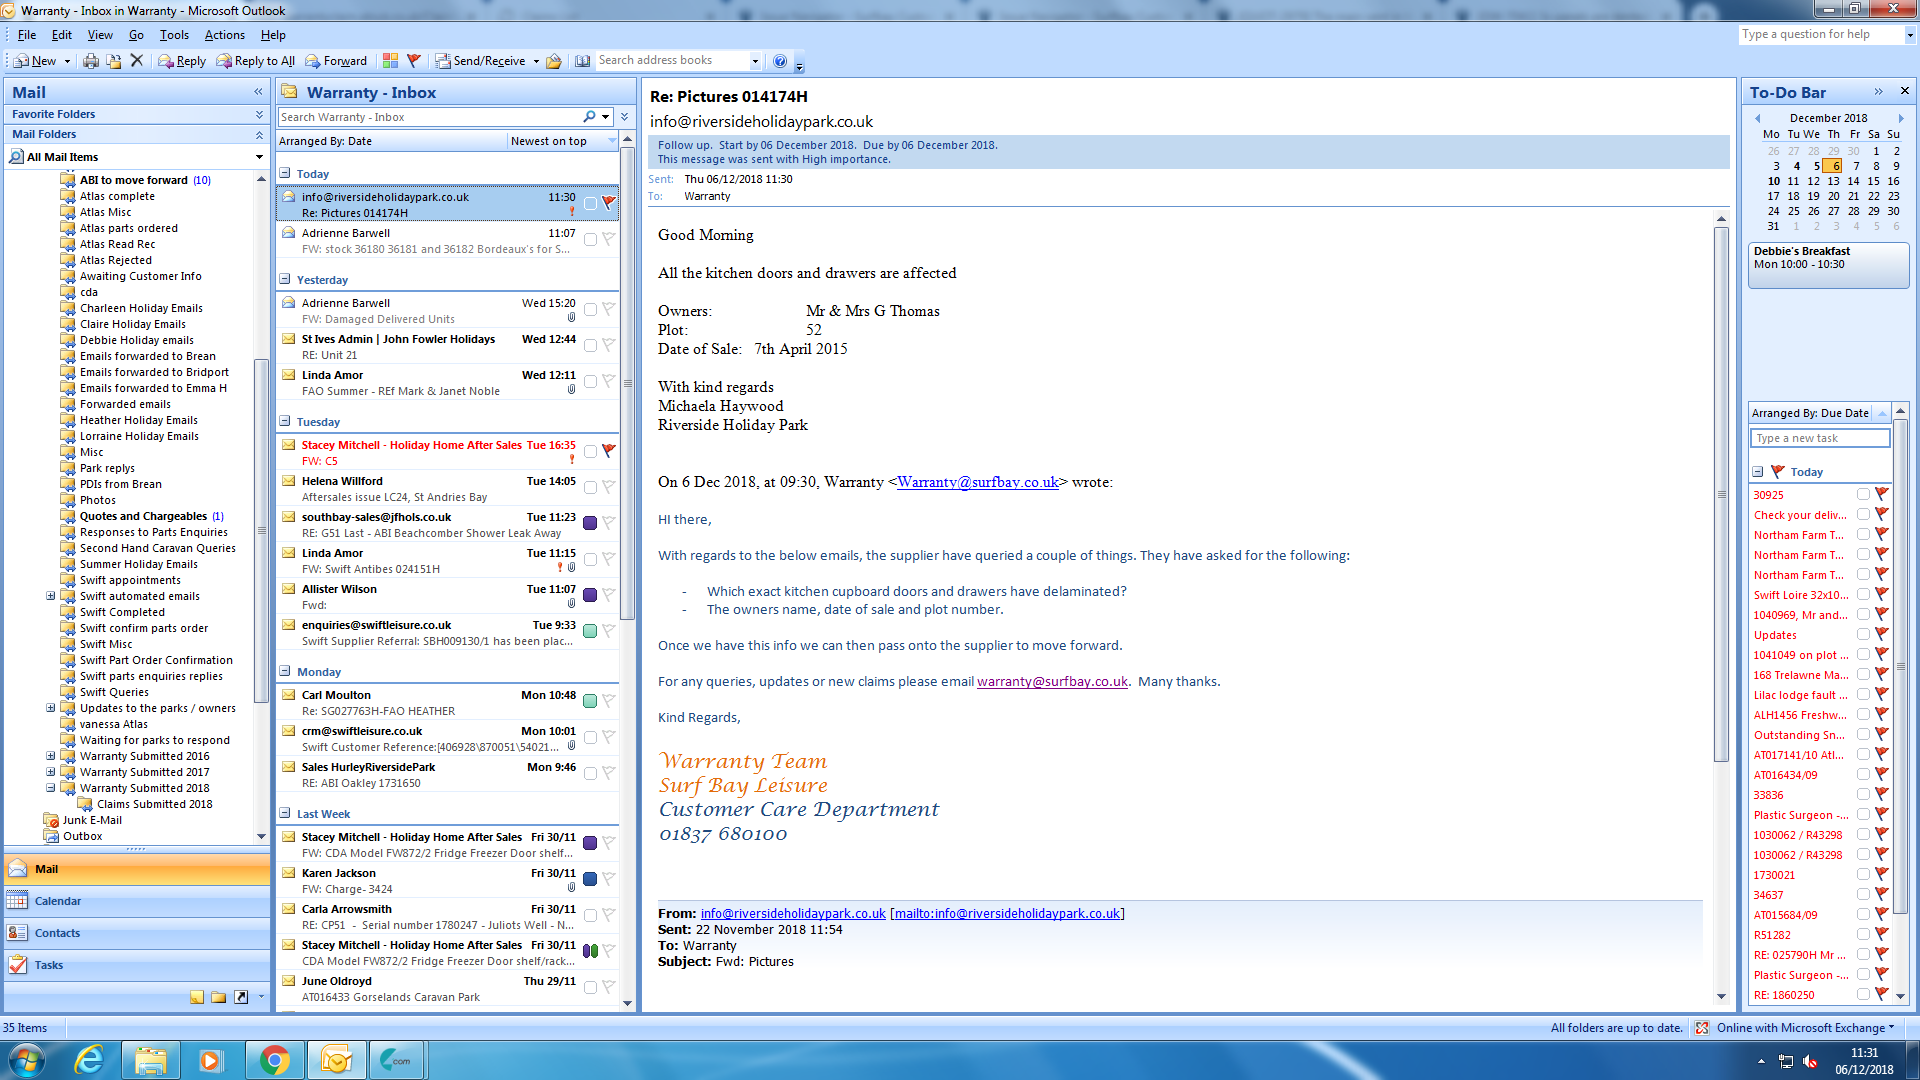Image resolution: width=1920 pixels, height=1080 pixels.
Task: Click the Delete X toolbar icon
Action: [x=137, y=61]
